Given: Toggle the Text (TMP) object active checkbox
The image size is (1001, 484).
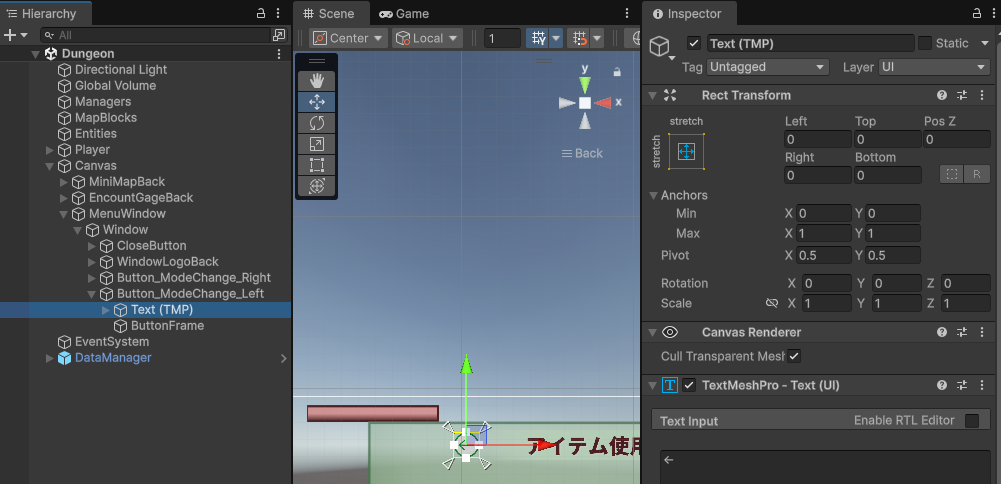Looking at the screenshot, I should (694, 44).
